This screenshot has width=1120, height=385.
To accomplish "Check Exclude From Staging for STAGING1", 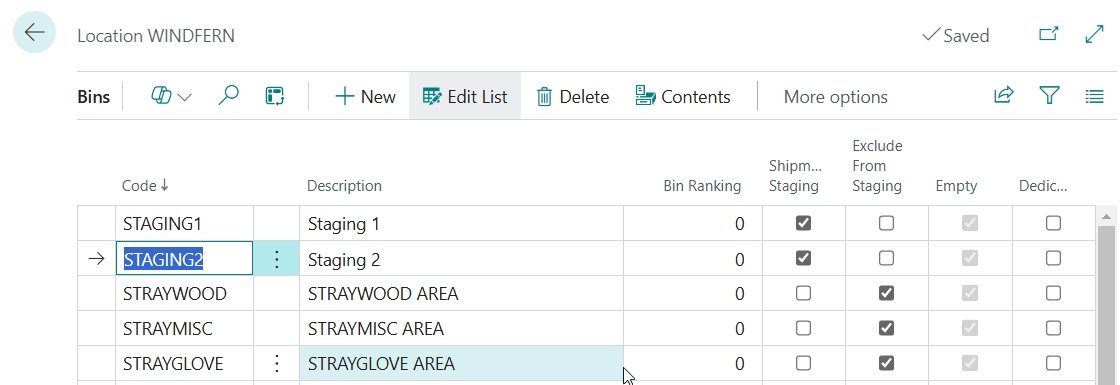I will coord(886,224).
